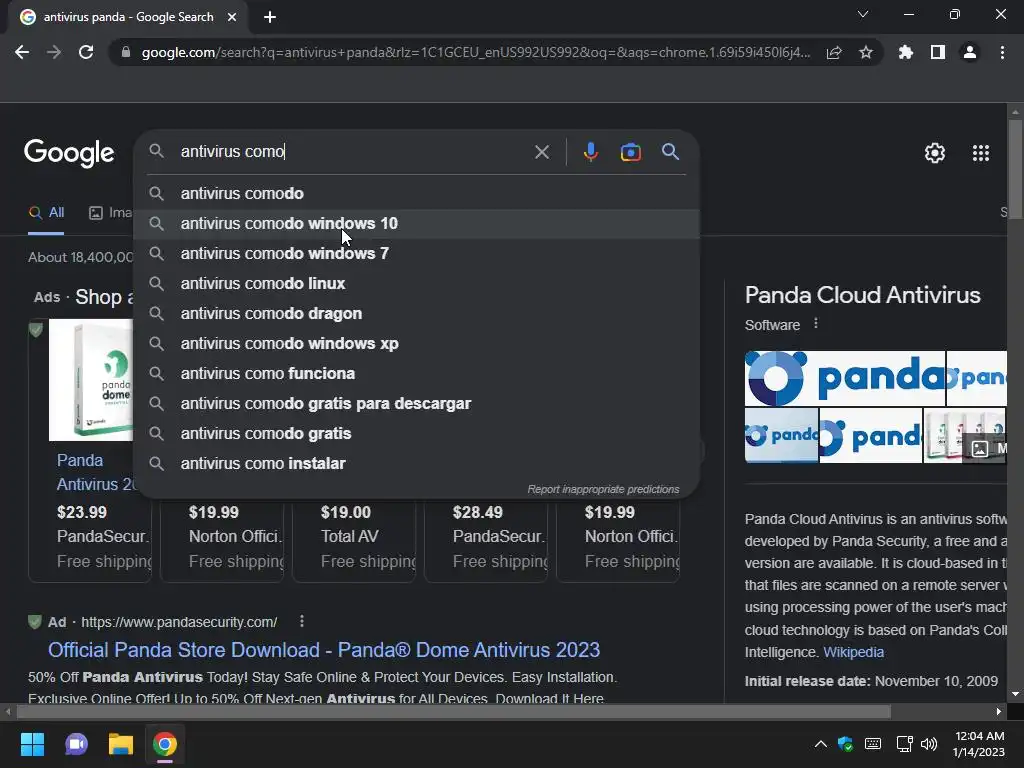Click the vertical scrollbar down arrow

pyautogui.click(x=1016, y=694)
